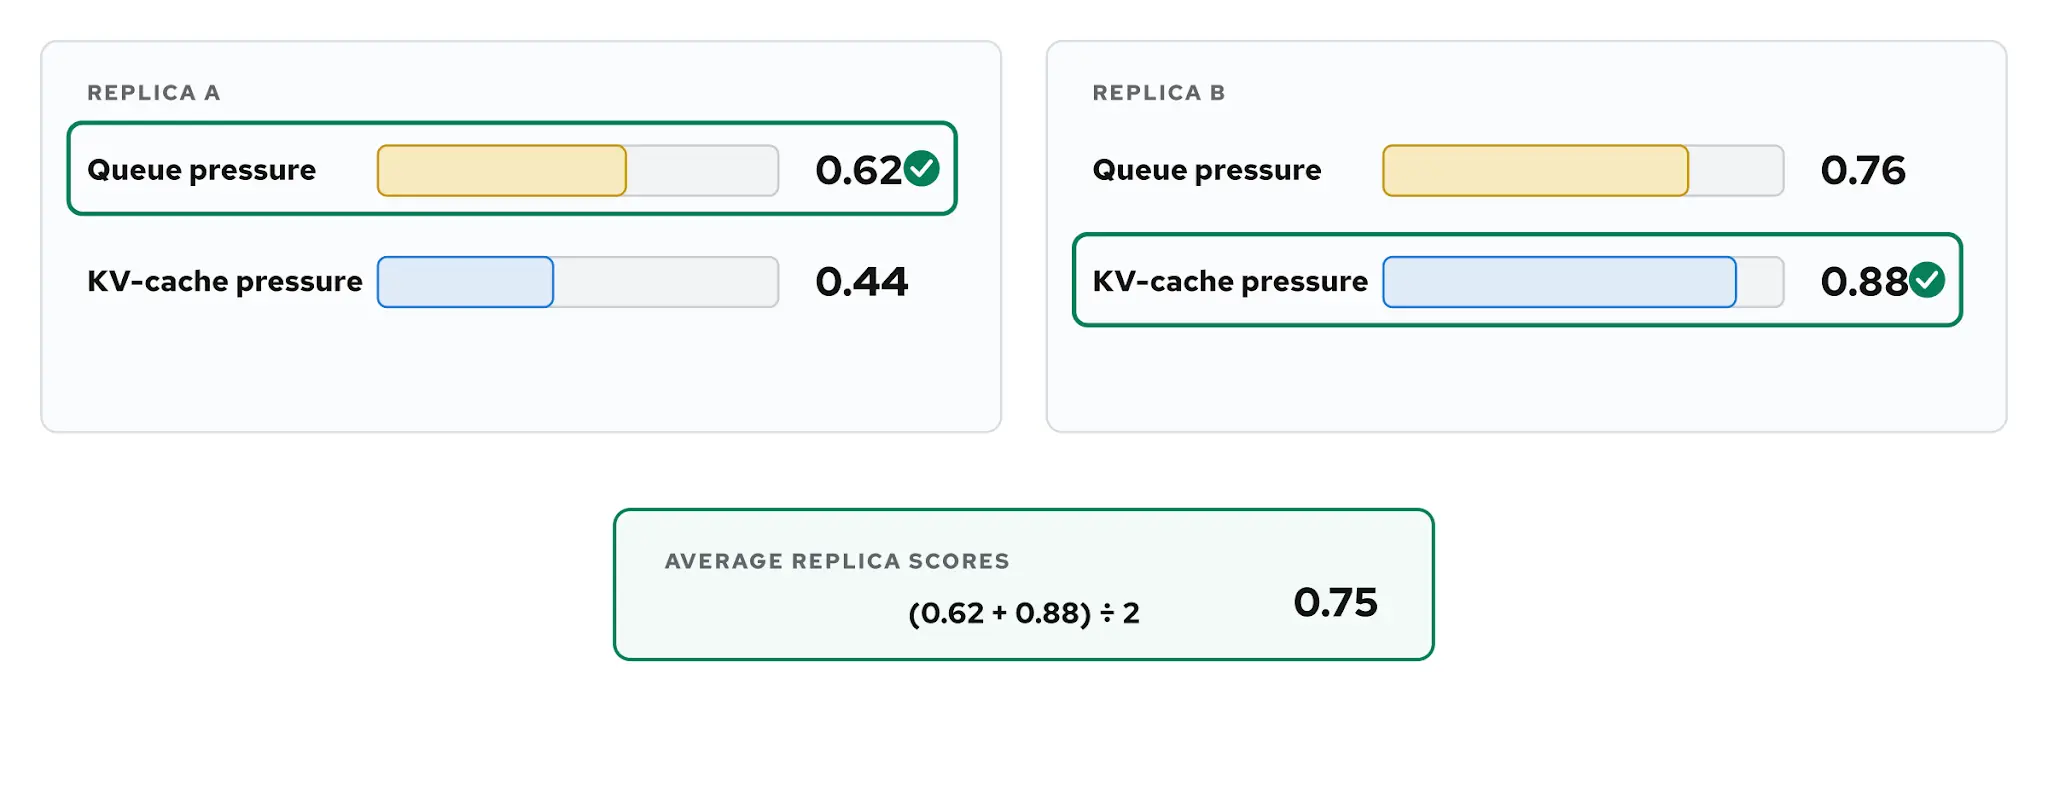The image size is (2048, 796).
Task: Click the 0.76 queue pressure value
Action: 1863,171
